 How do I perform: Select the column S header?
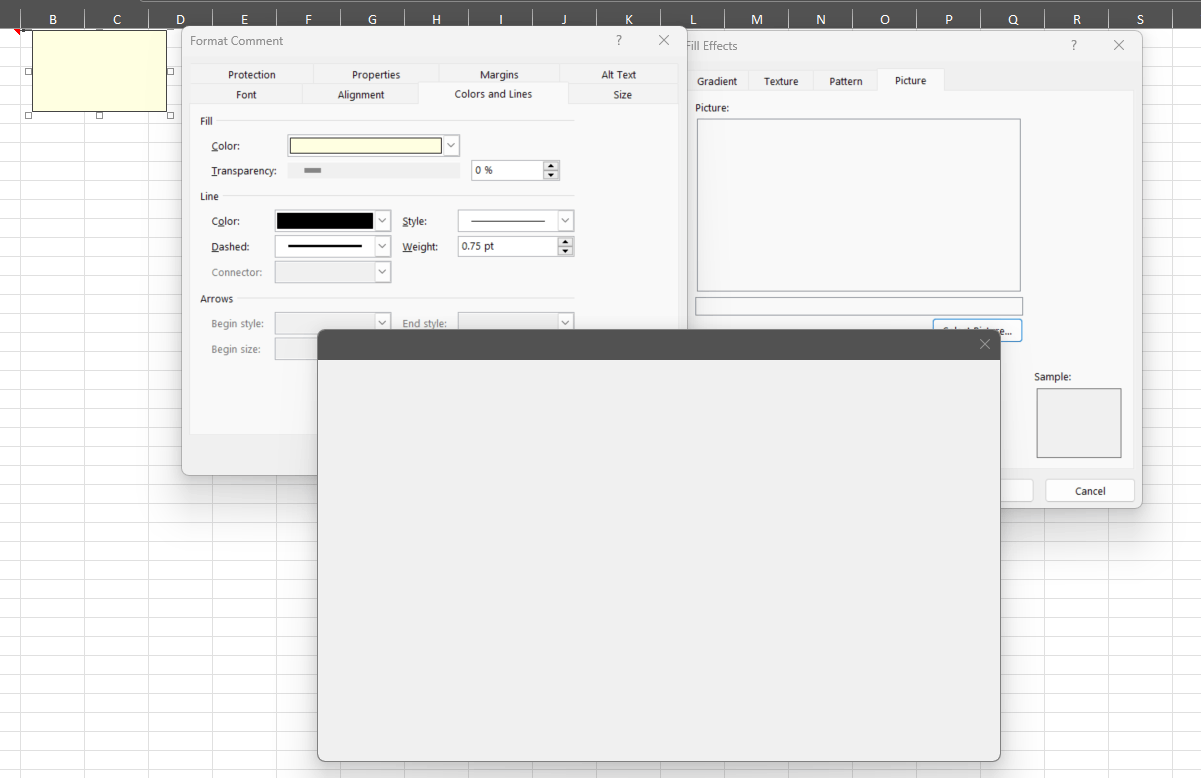[1140, 19]
